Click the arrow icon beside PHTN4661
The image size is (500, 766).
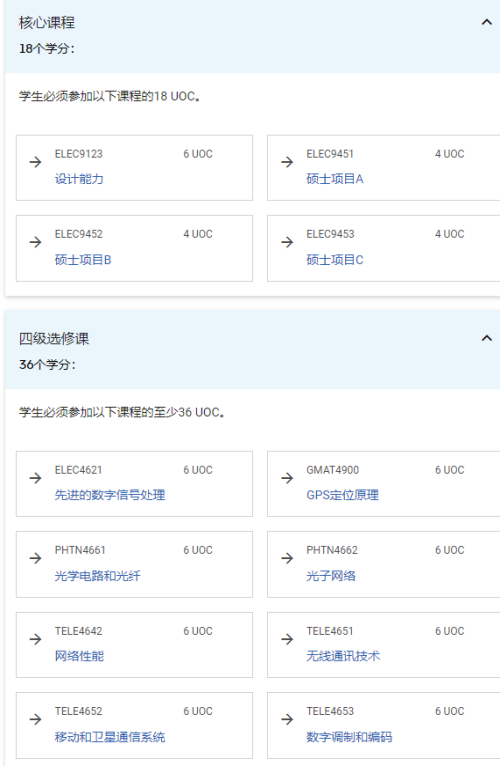tap(36, 558)
